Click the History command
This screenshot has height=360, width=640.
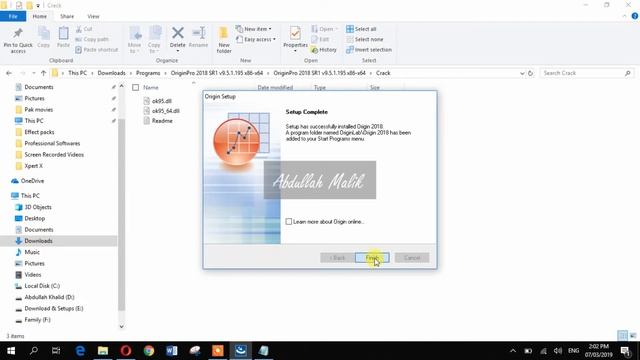[x=324, y=49]
